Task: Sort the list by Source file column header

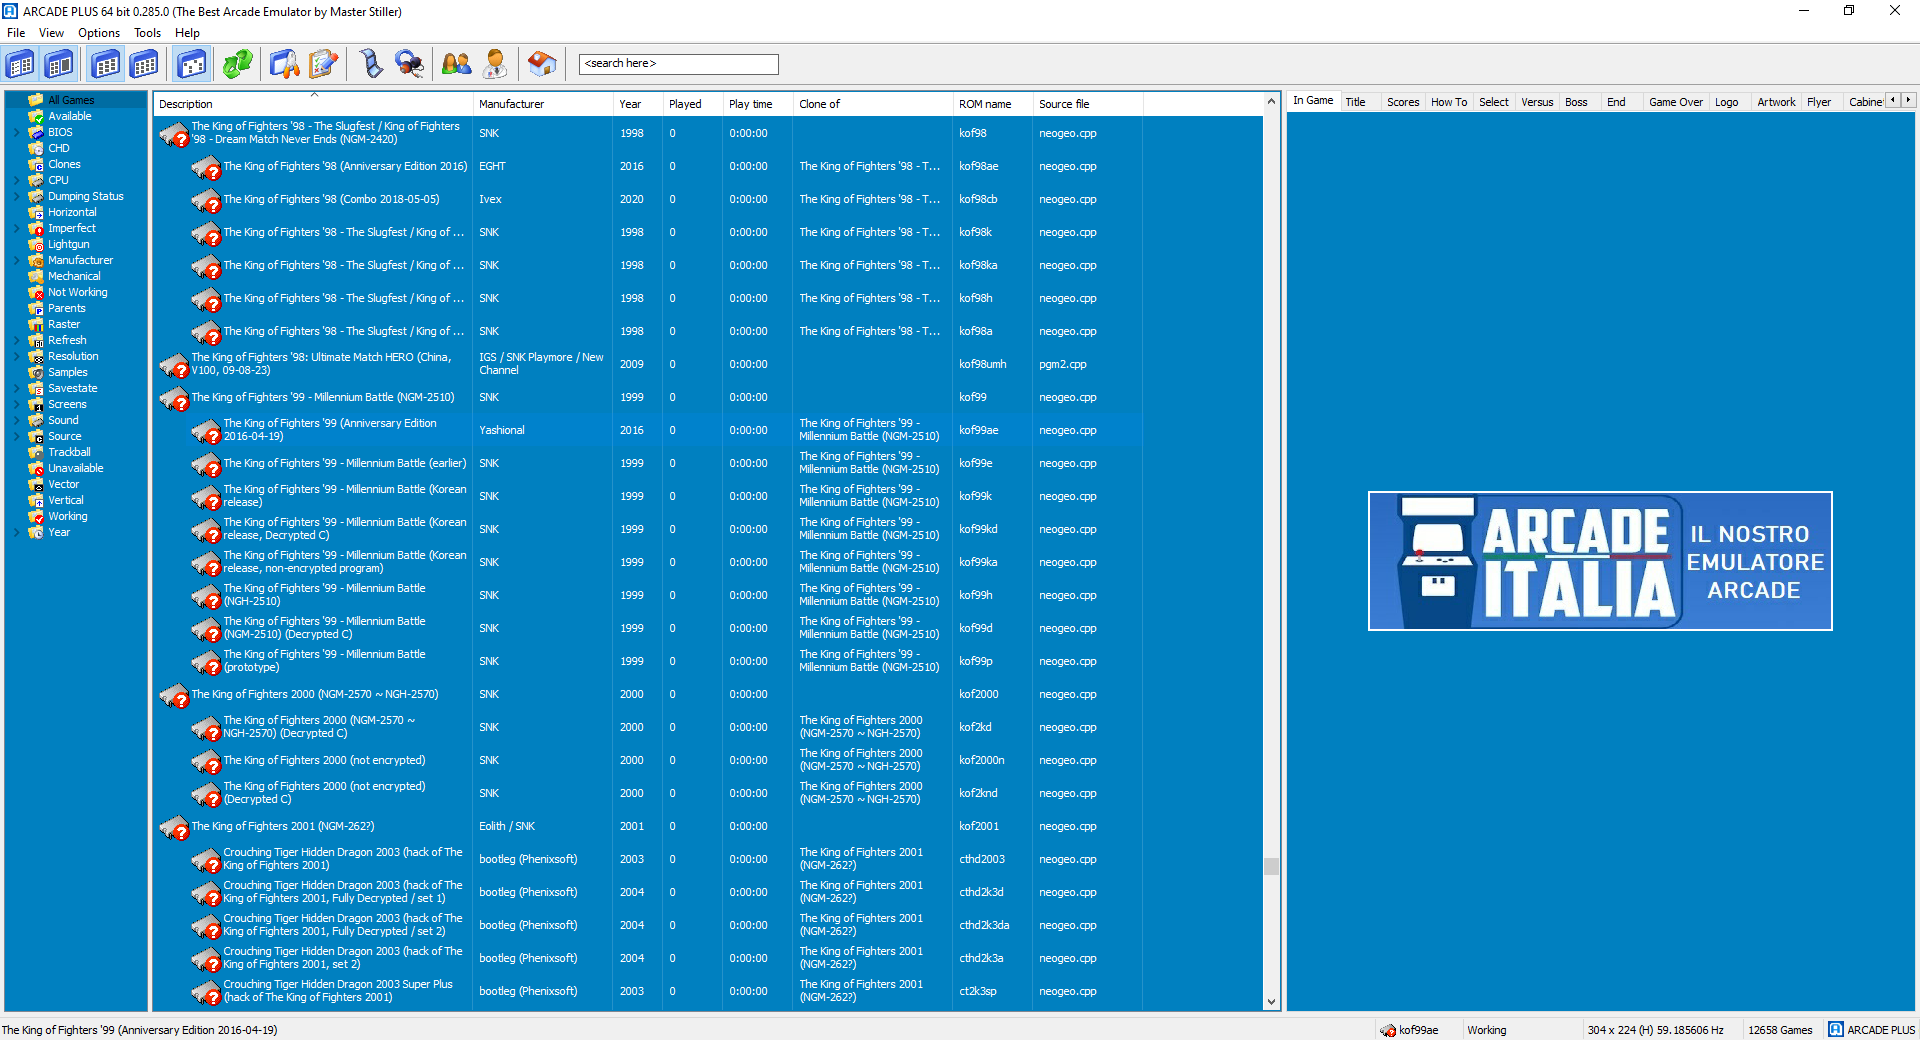Action: point(1087,104)
